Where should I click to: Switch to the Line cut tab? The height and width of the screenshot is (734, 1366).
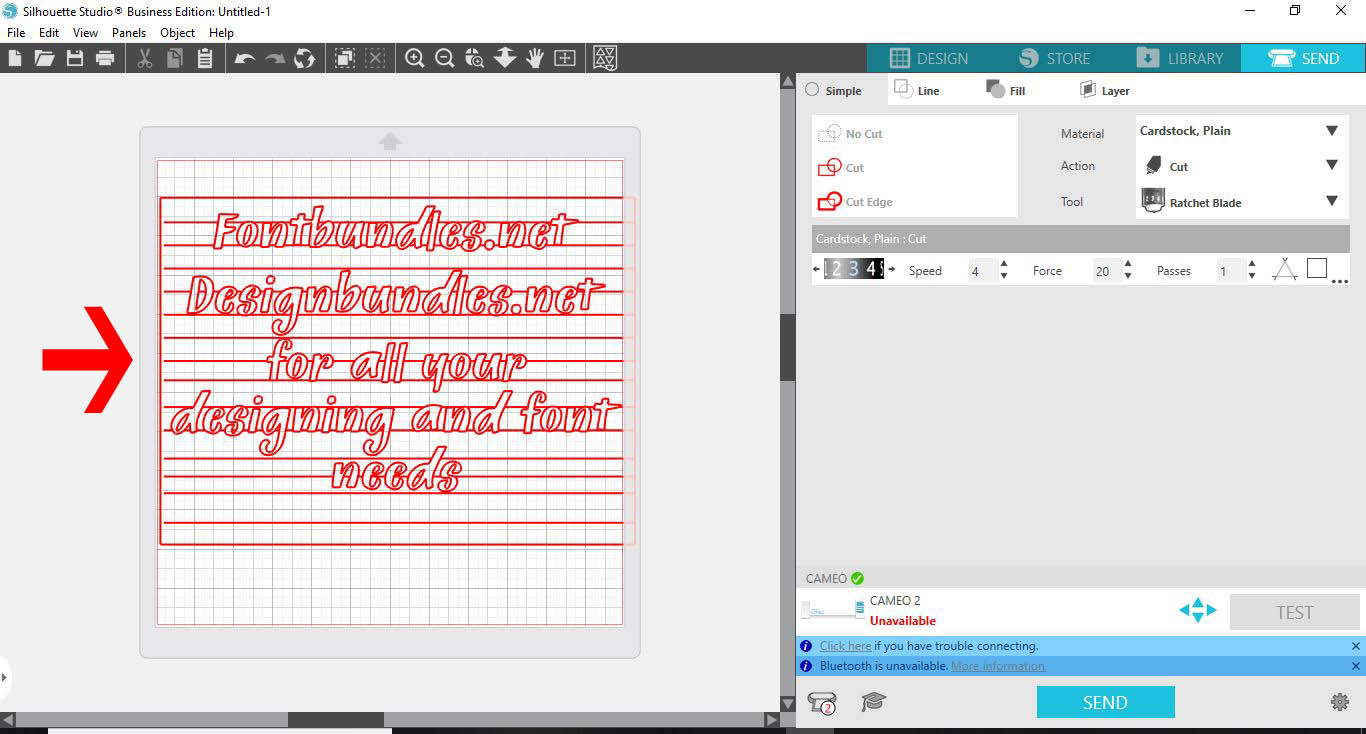point(917,90)
